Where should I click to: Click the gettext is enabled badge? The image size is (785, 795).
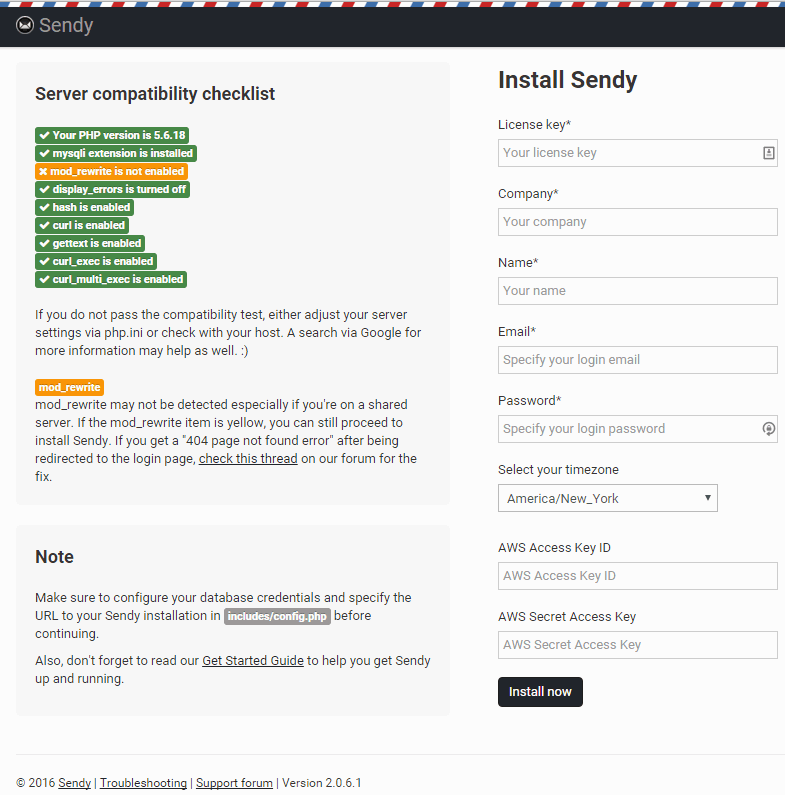tap(90, 243)
